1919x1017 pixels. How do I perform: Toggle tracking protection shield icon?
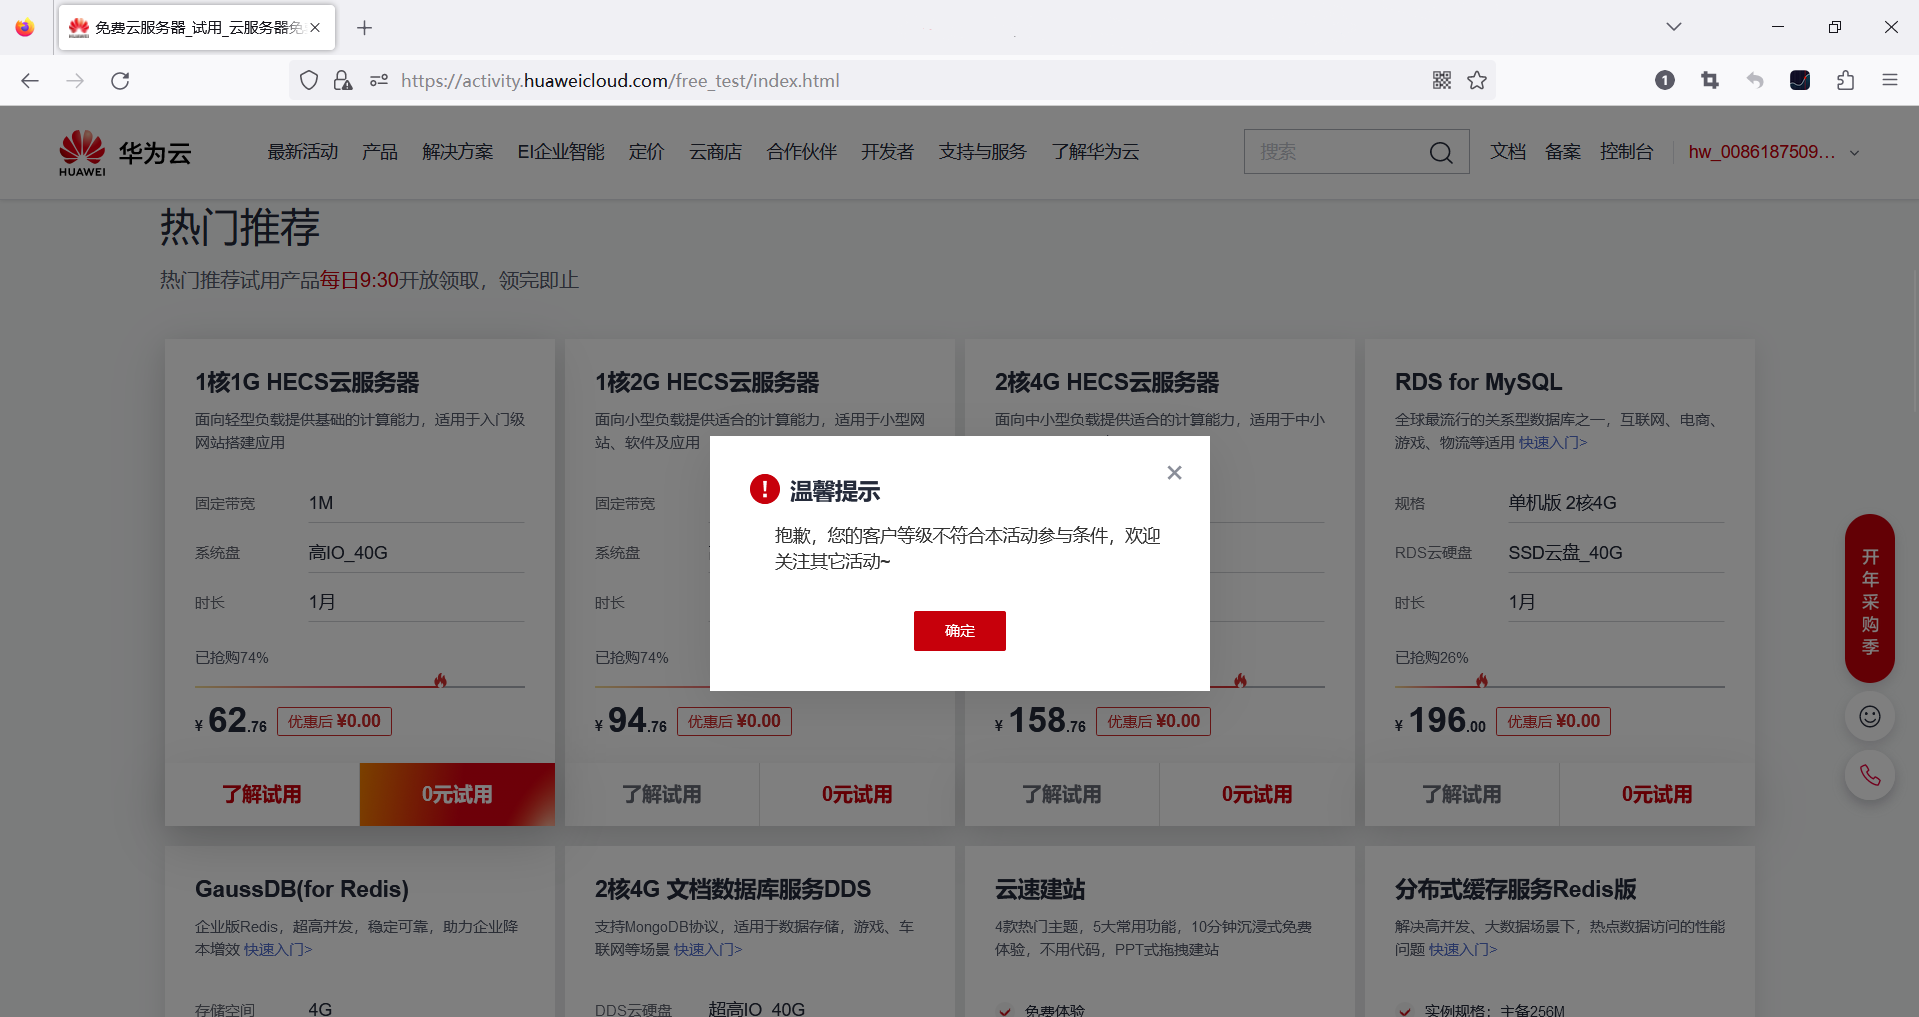coord(308,80)
